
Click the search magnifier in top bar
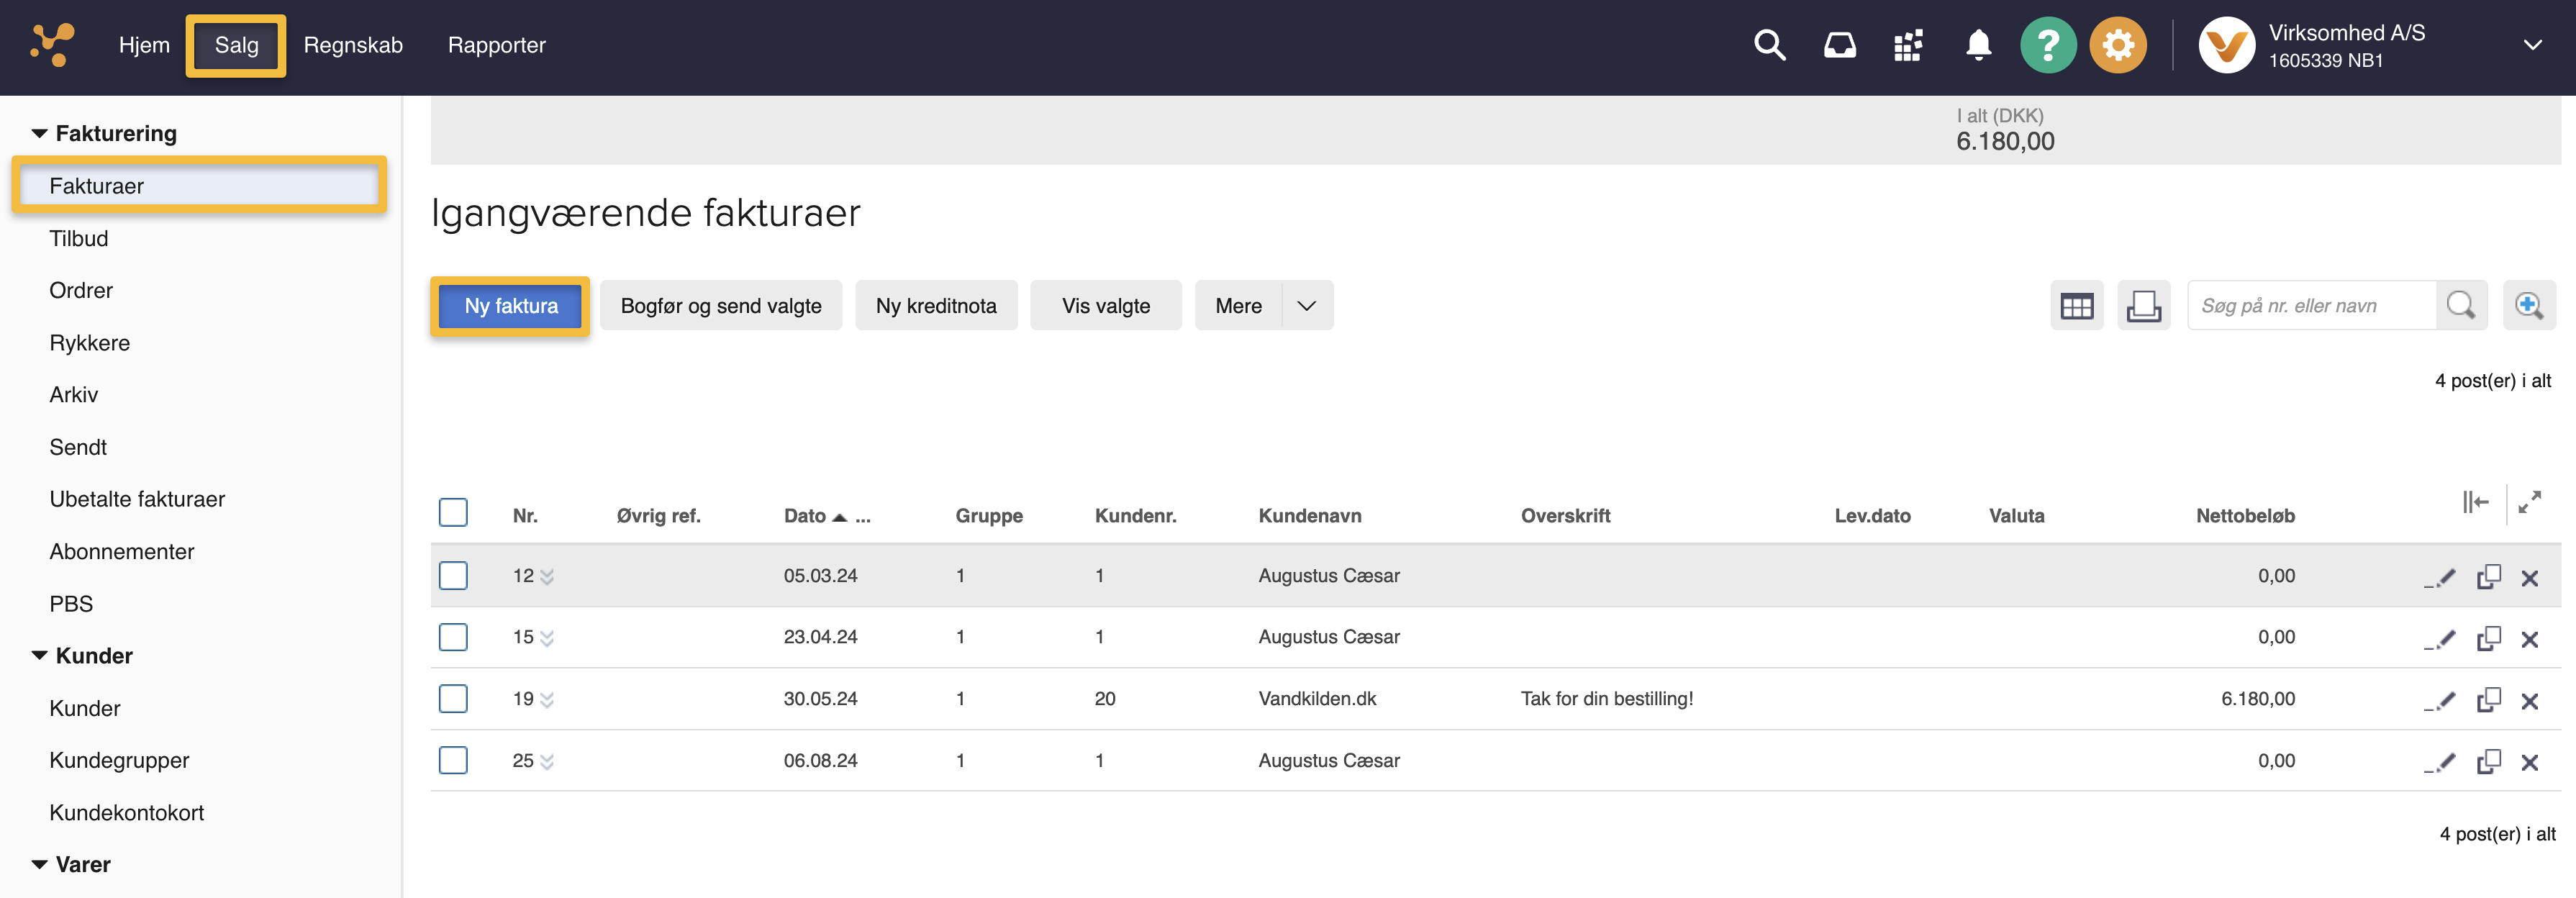coord(1769,45)
